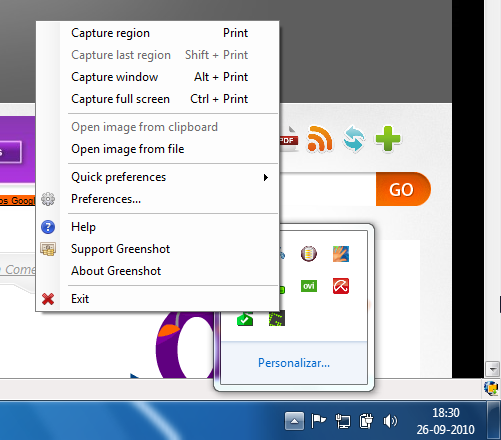Click the PDF icon on webpage

click(289, 139)
